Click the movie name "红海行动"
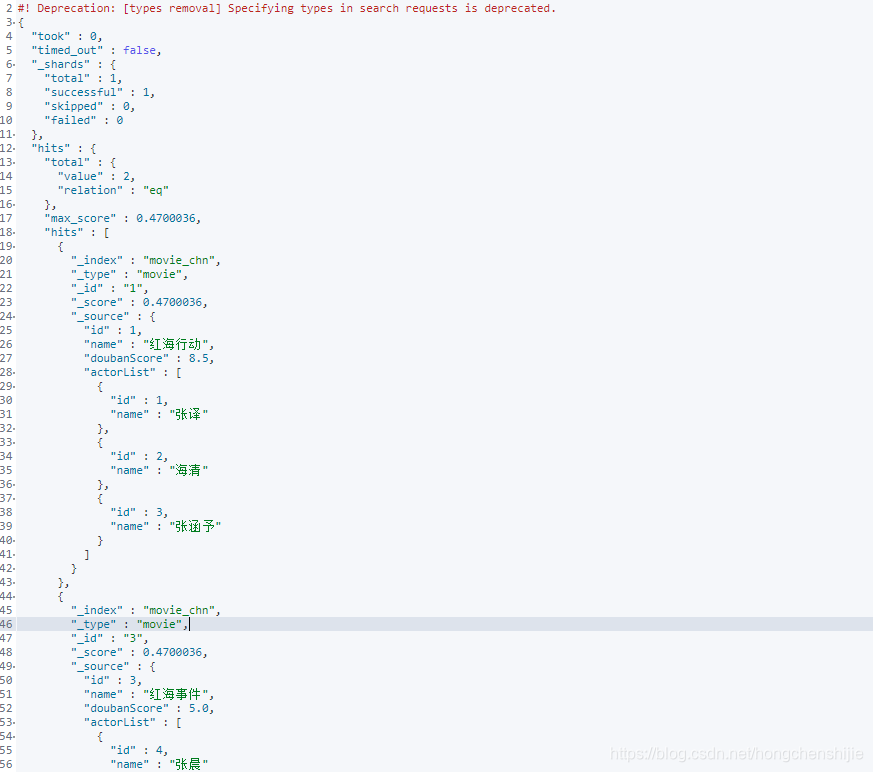Image resolution: width=873 pixels, height=772 pixels. [175, 345]
